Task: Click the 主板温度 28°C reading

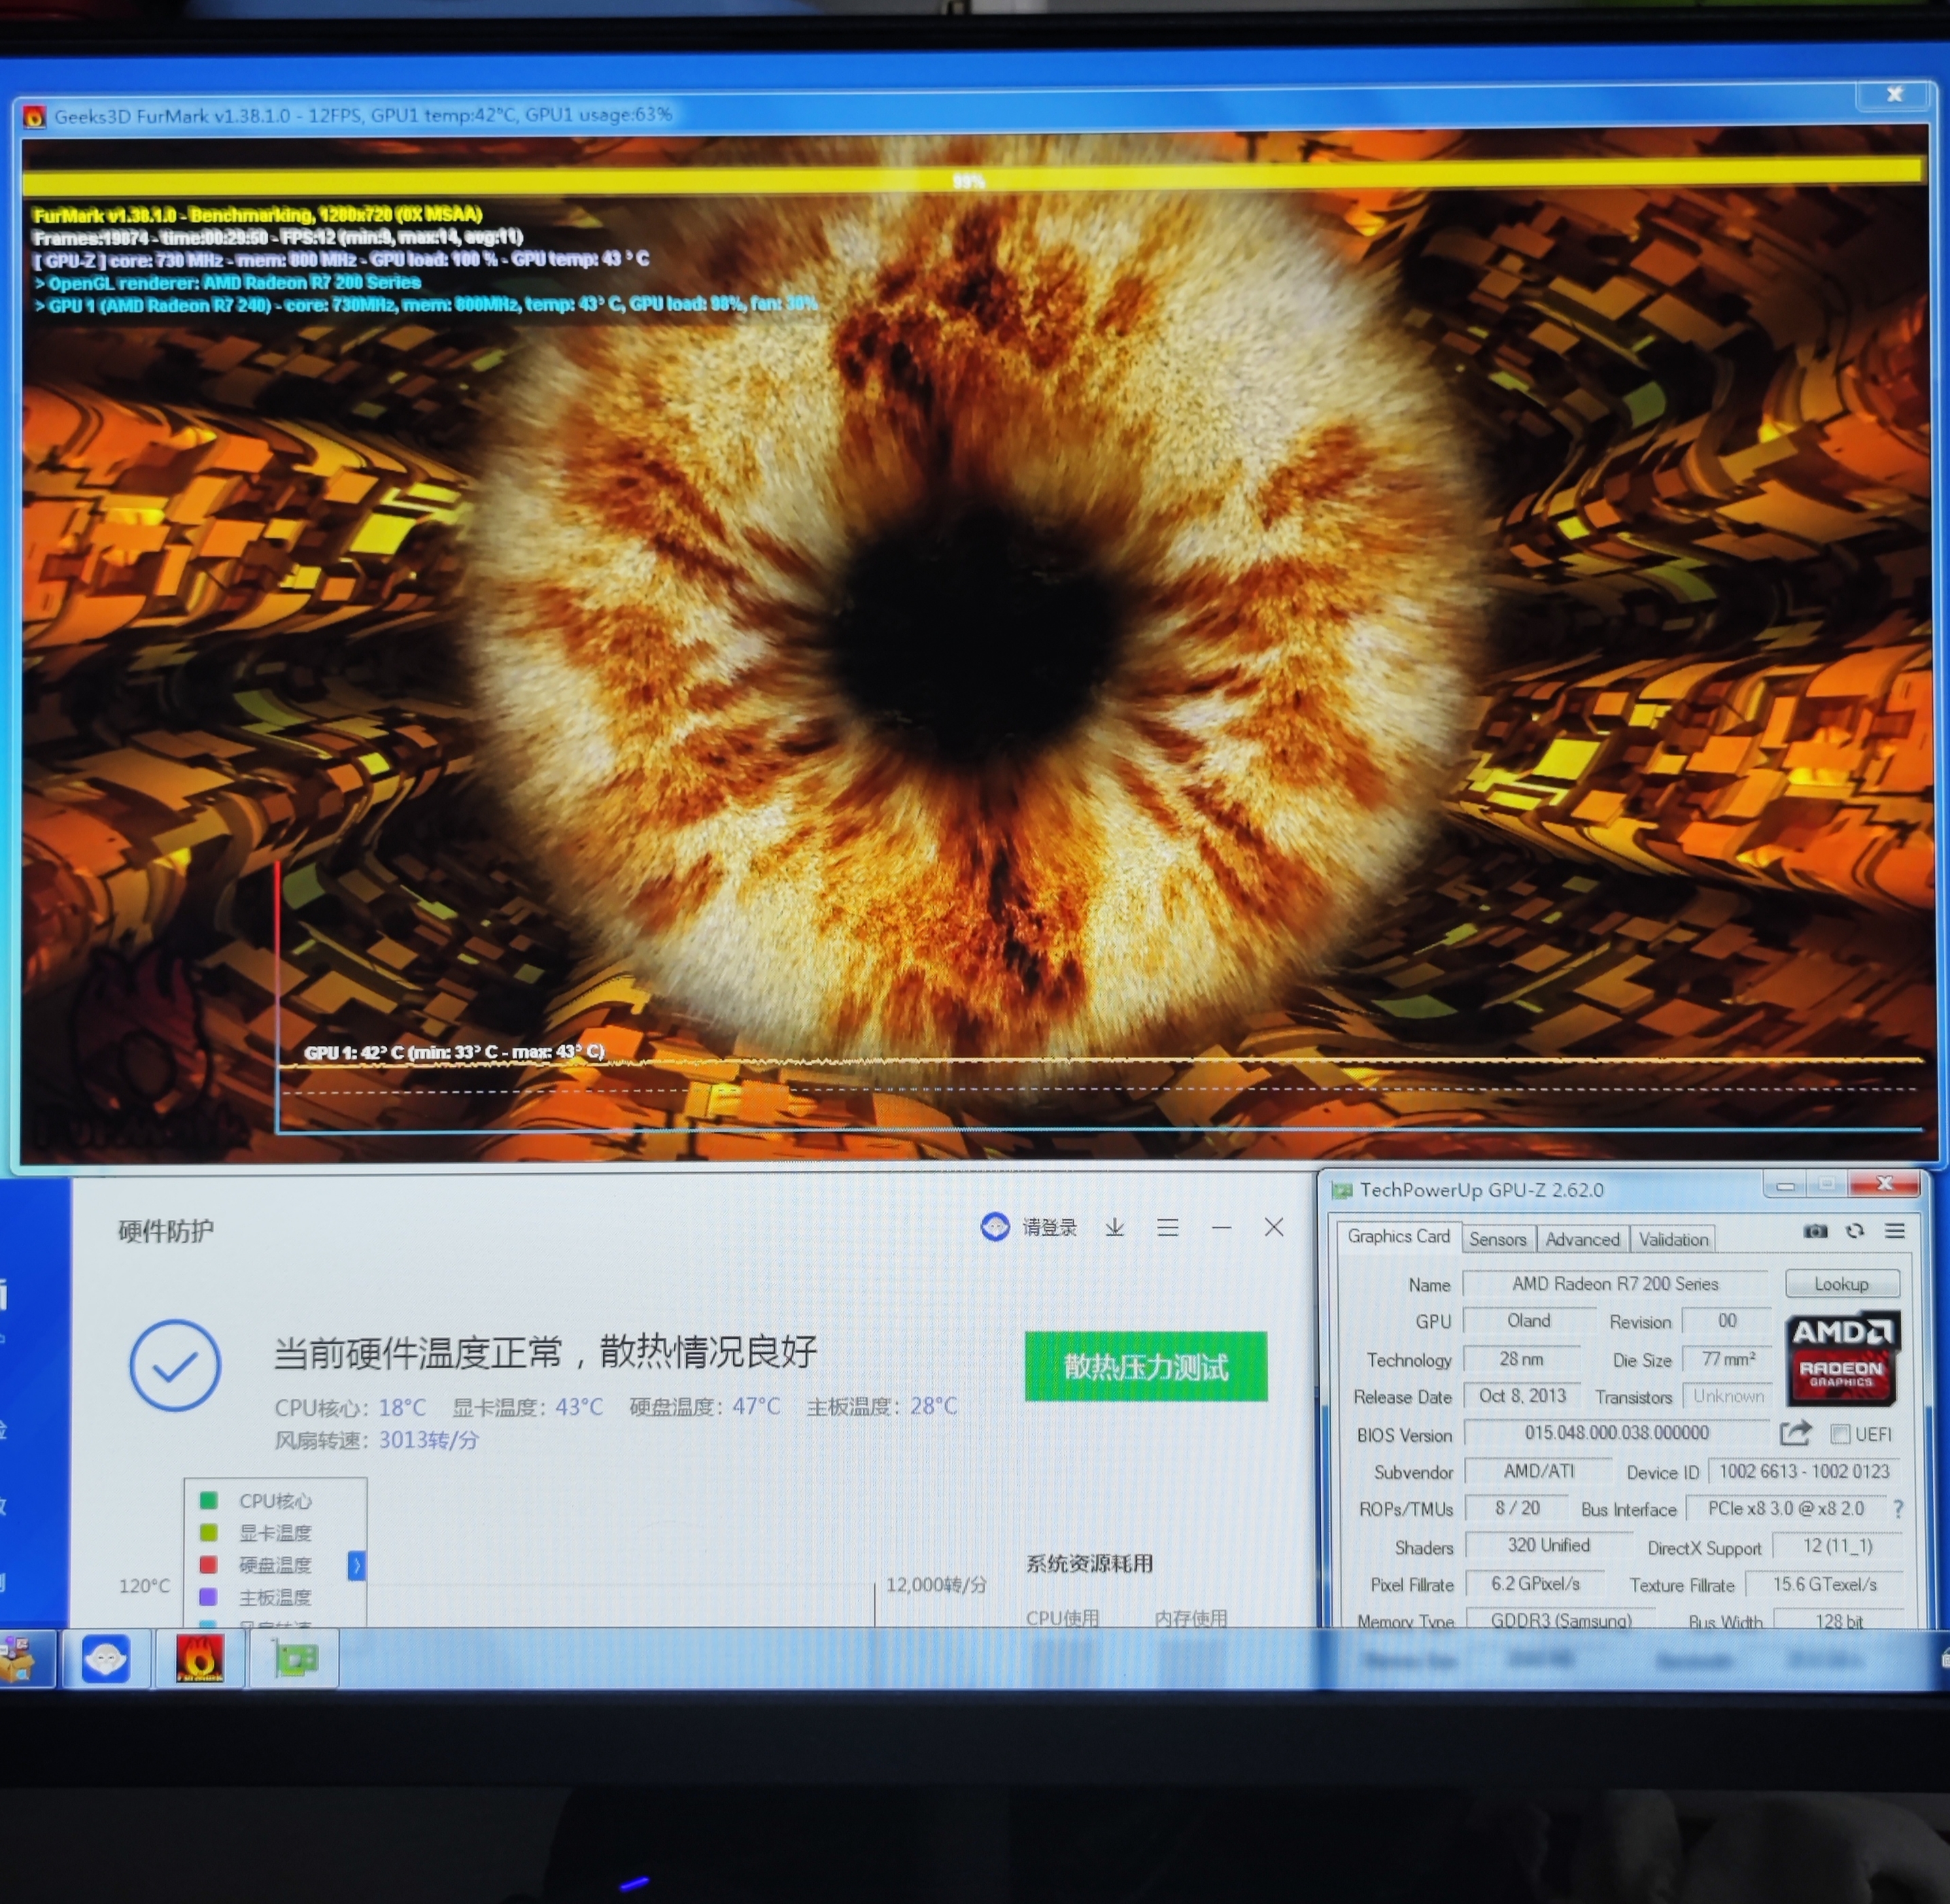Action: pyautogui.click(x=882, y=1407)
